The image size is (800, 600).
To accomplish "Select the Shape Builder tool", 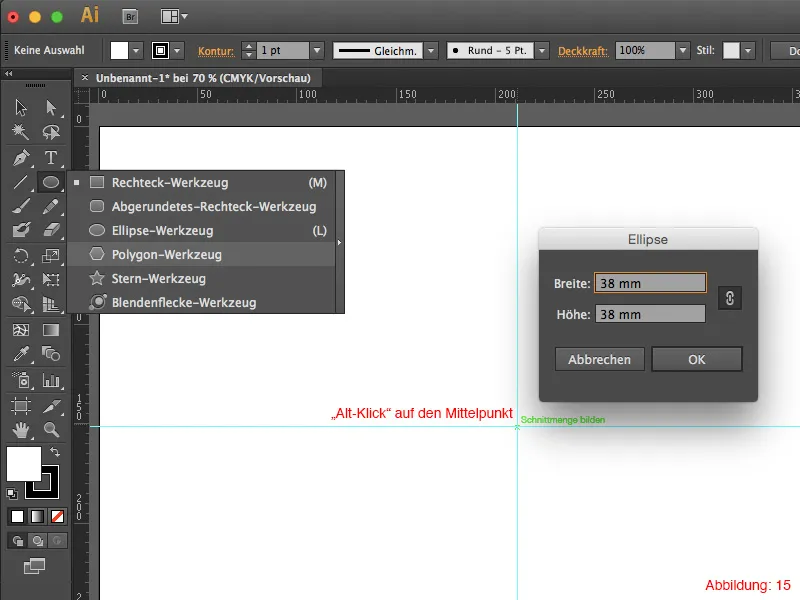I will (21, 304).
